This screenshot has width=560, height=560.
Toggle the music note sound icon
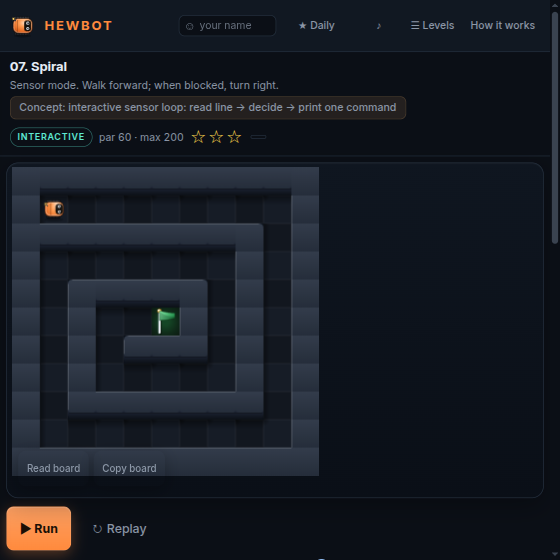pyautogui.click(x=379, y=26)
